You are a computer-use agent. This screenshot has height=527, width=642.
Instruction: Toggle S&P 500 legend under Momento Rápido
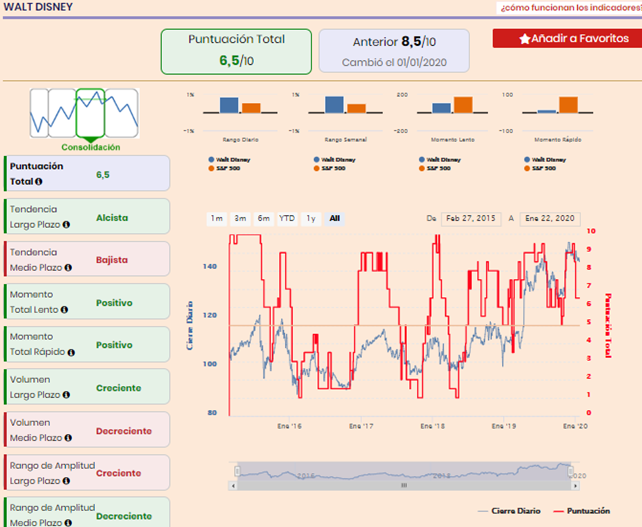(x=540, y=168)
